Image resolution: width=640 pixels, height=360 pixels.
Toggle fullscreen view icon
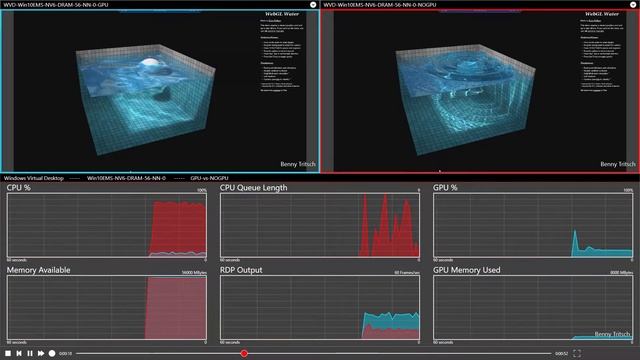(x=577, y=353)
